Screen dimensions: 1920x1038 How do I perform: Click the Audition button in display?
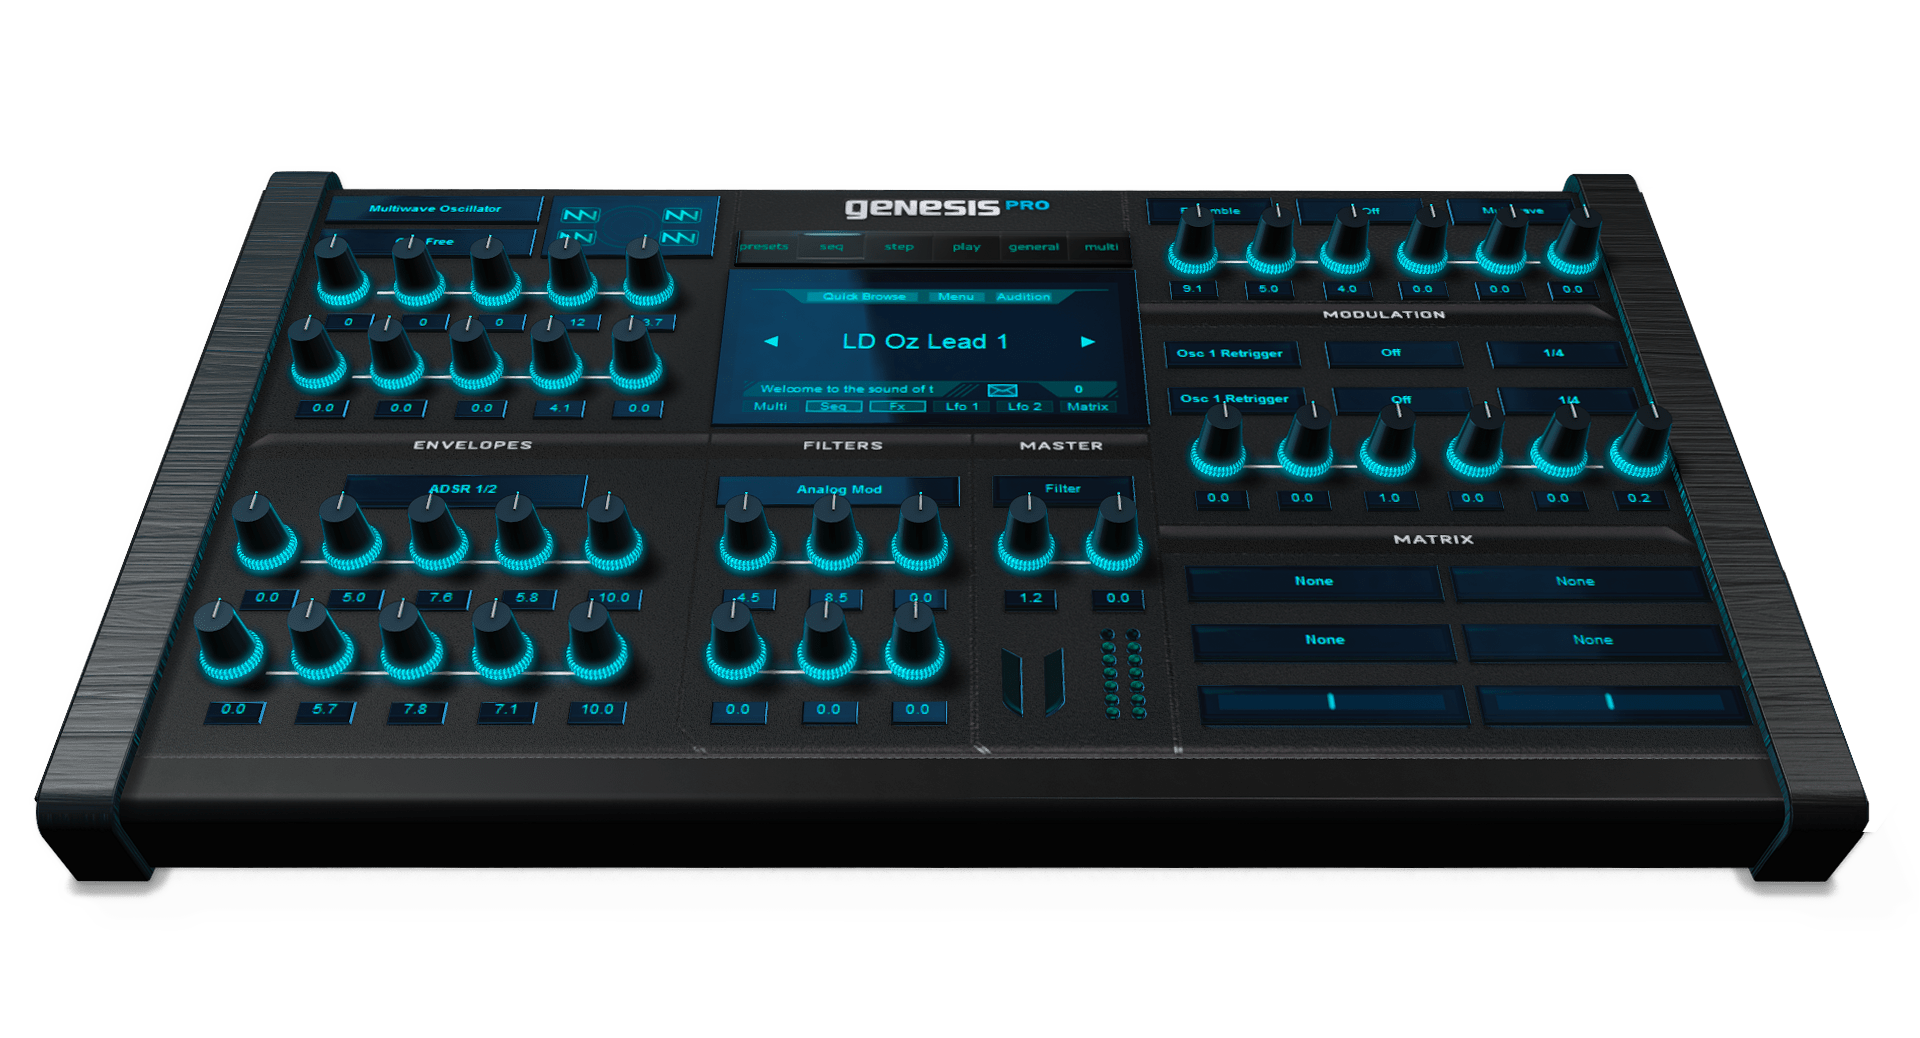click(1023, 296)
